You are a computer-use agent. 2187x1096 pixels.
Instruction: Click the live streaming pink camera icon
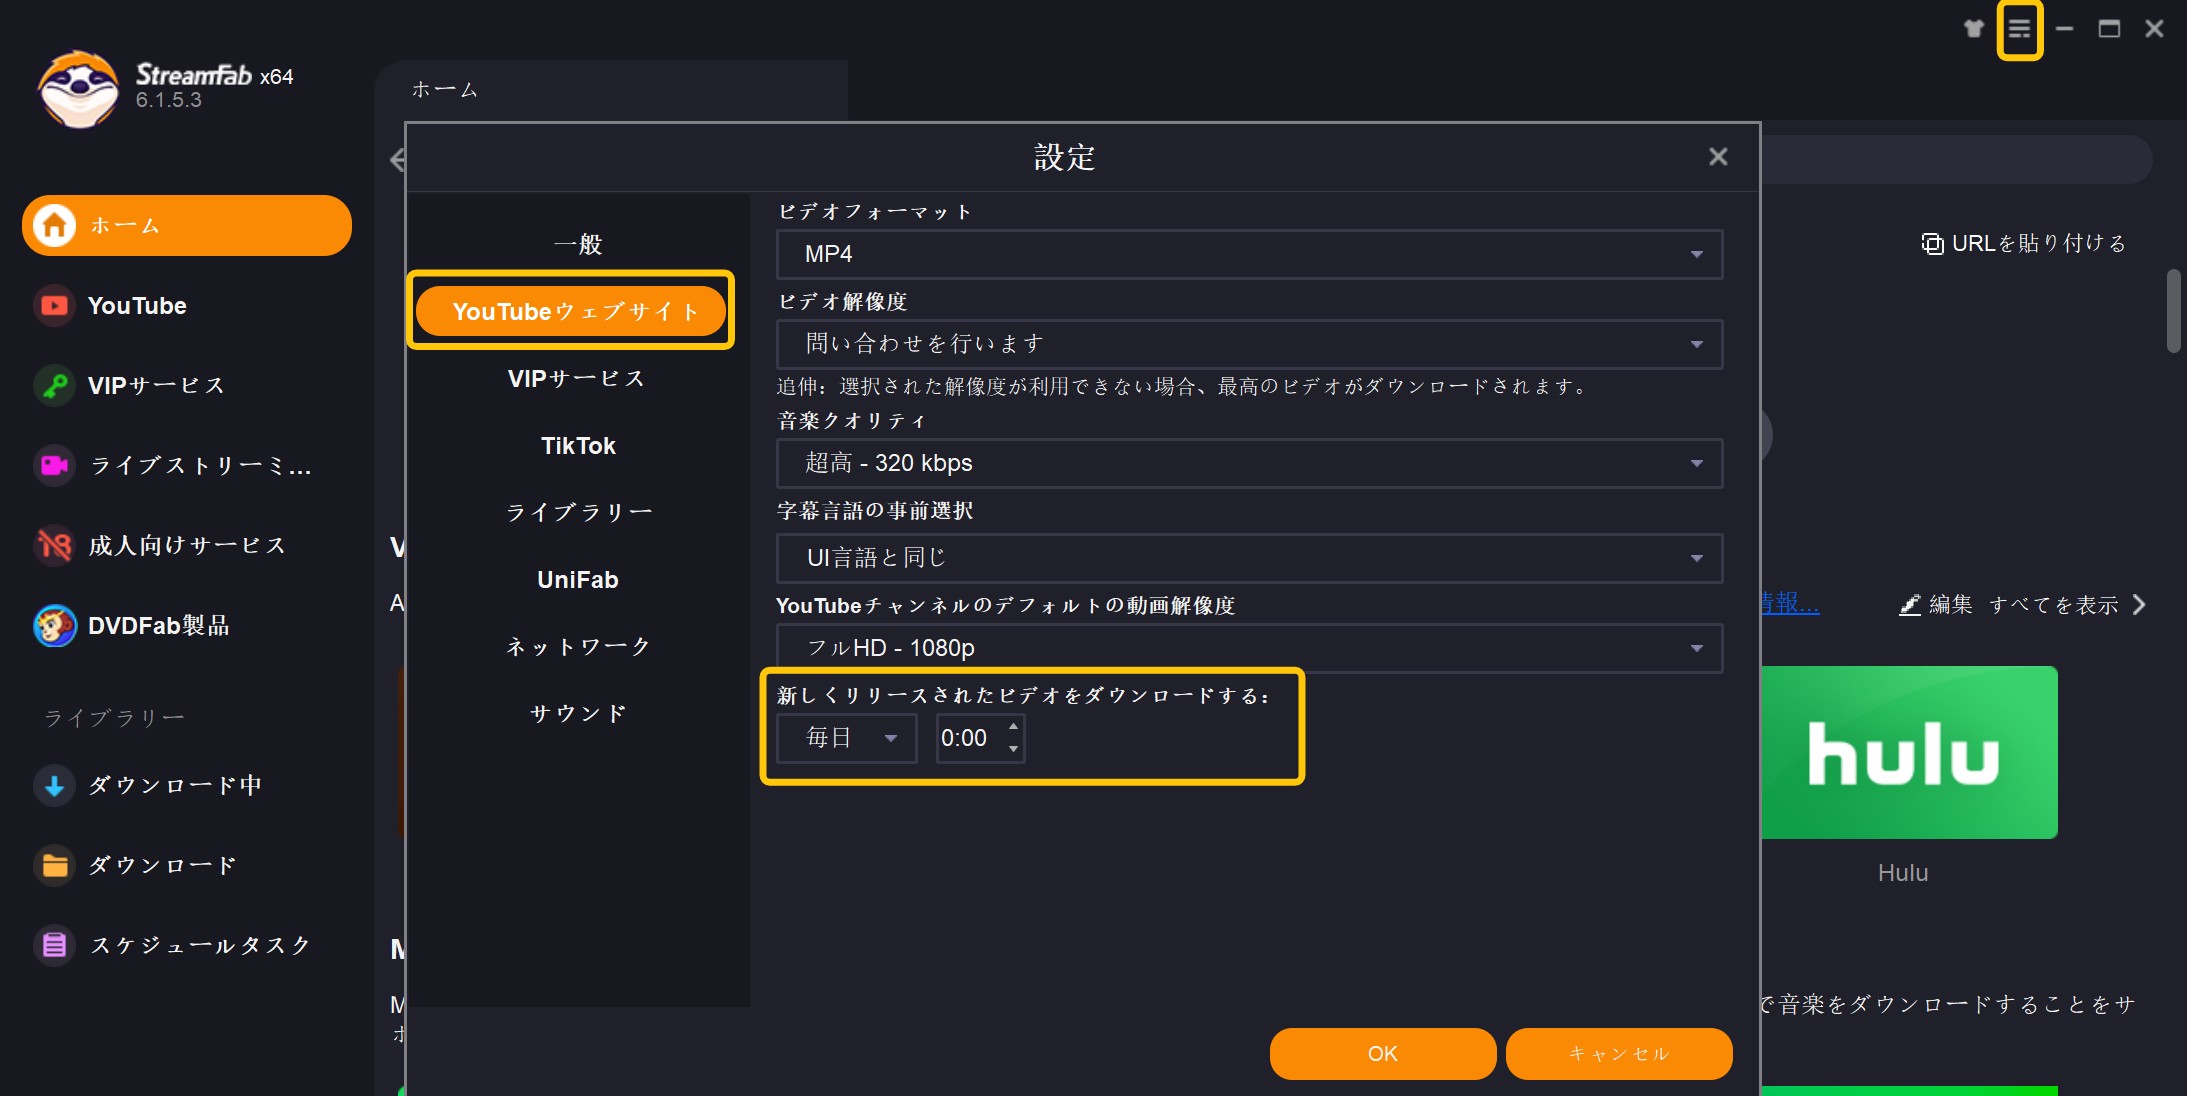point(55,465)
